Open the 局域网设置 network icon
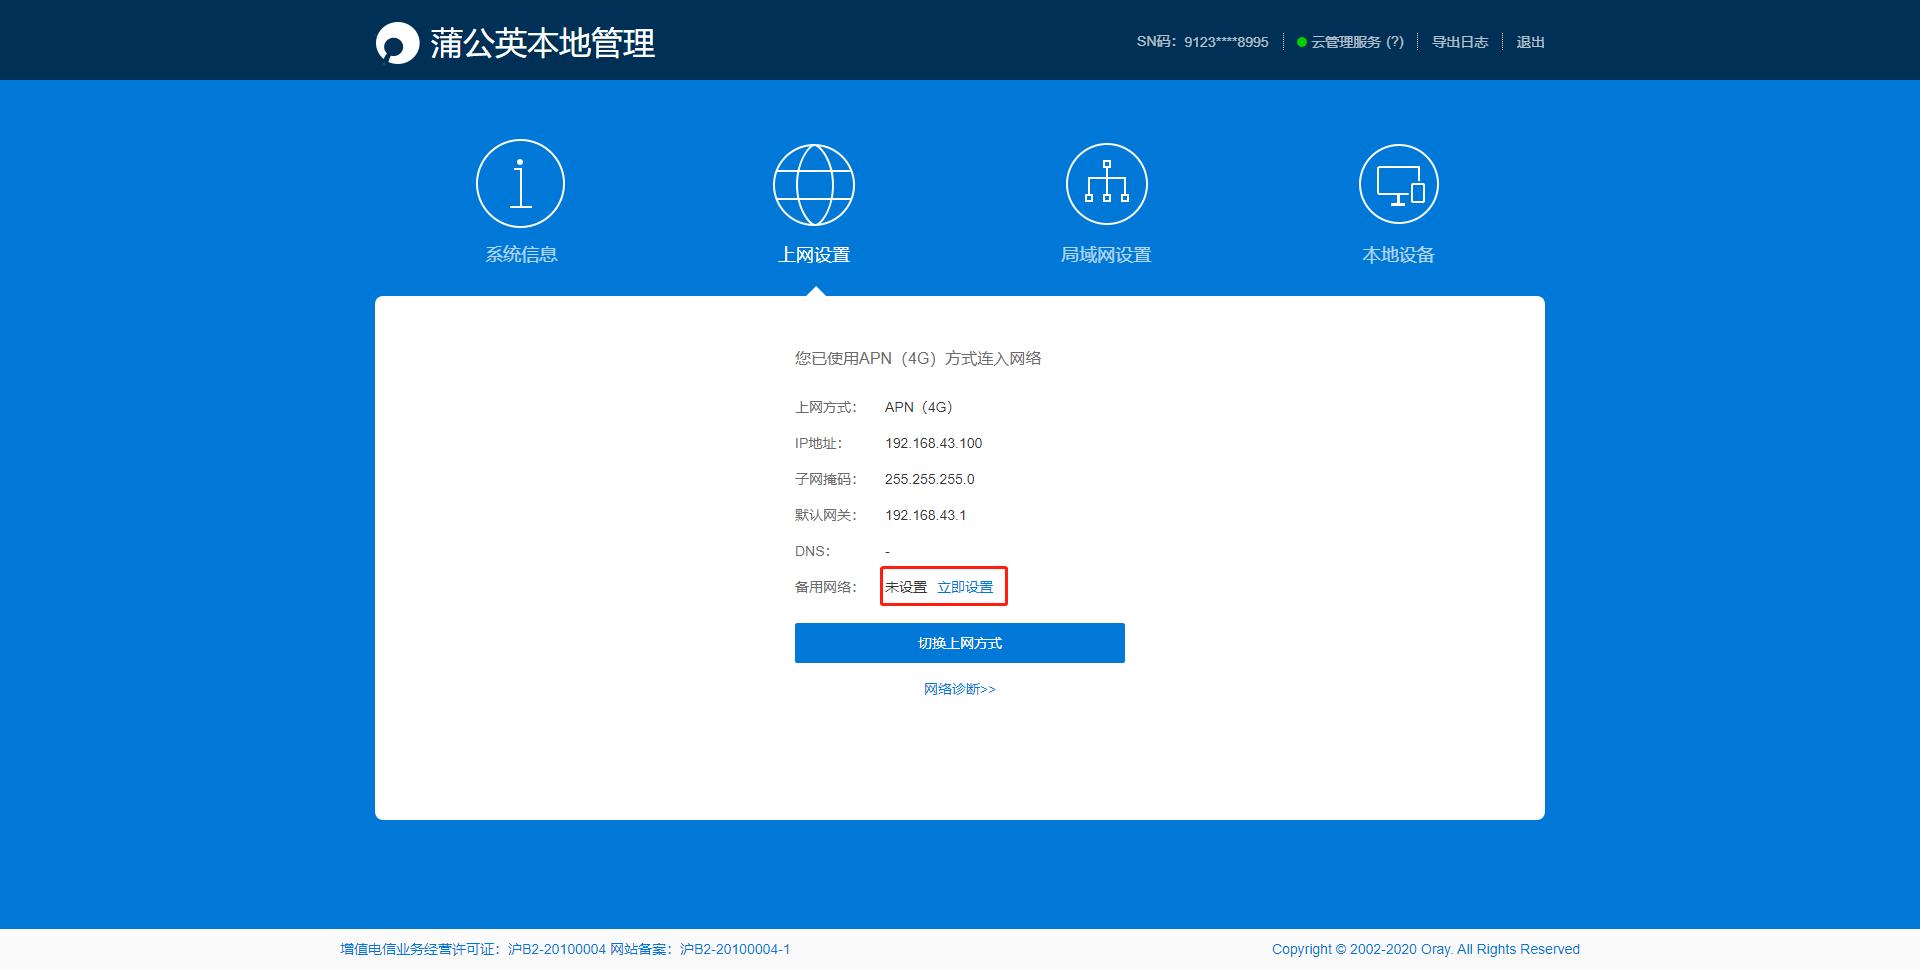This screenshot has width=1920, height=969. (x=1106, y=183)
